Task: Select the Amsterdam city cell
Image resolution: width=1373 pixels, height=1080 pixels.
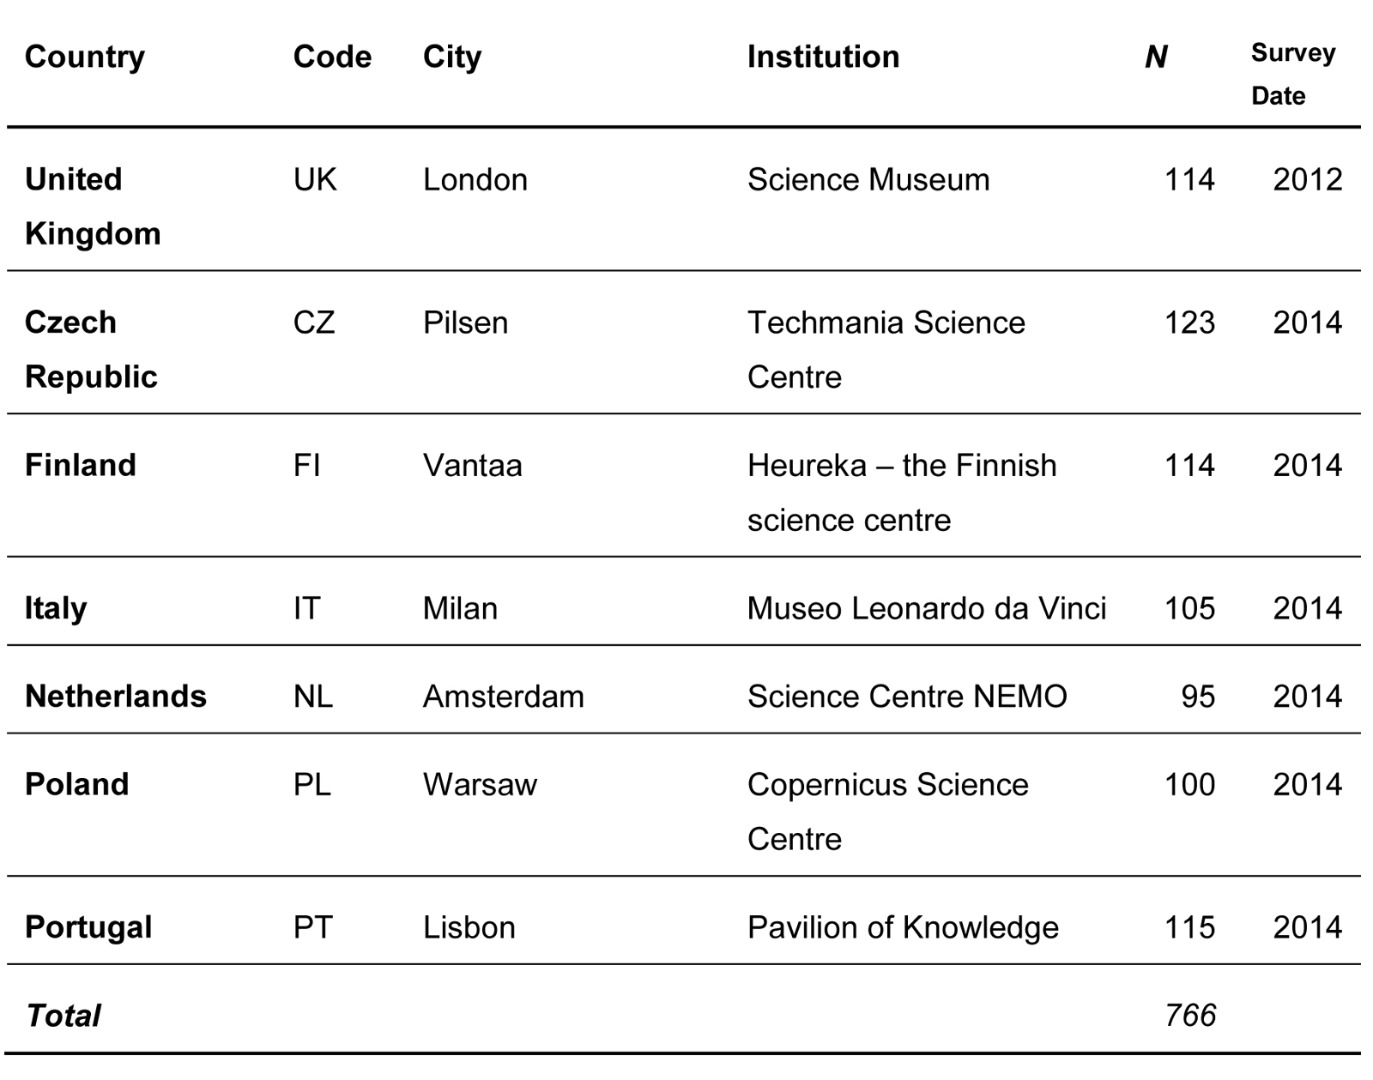Action: coord(503,696)
